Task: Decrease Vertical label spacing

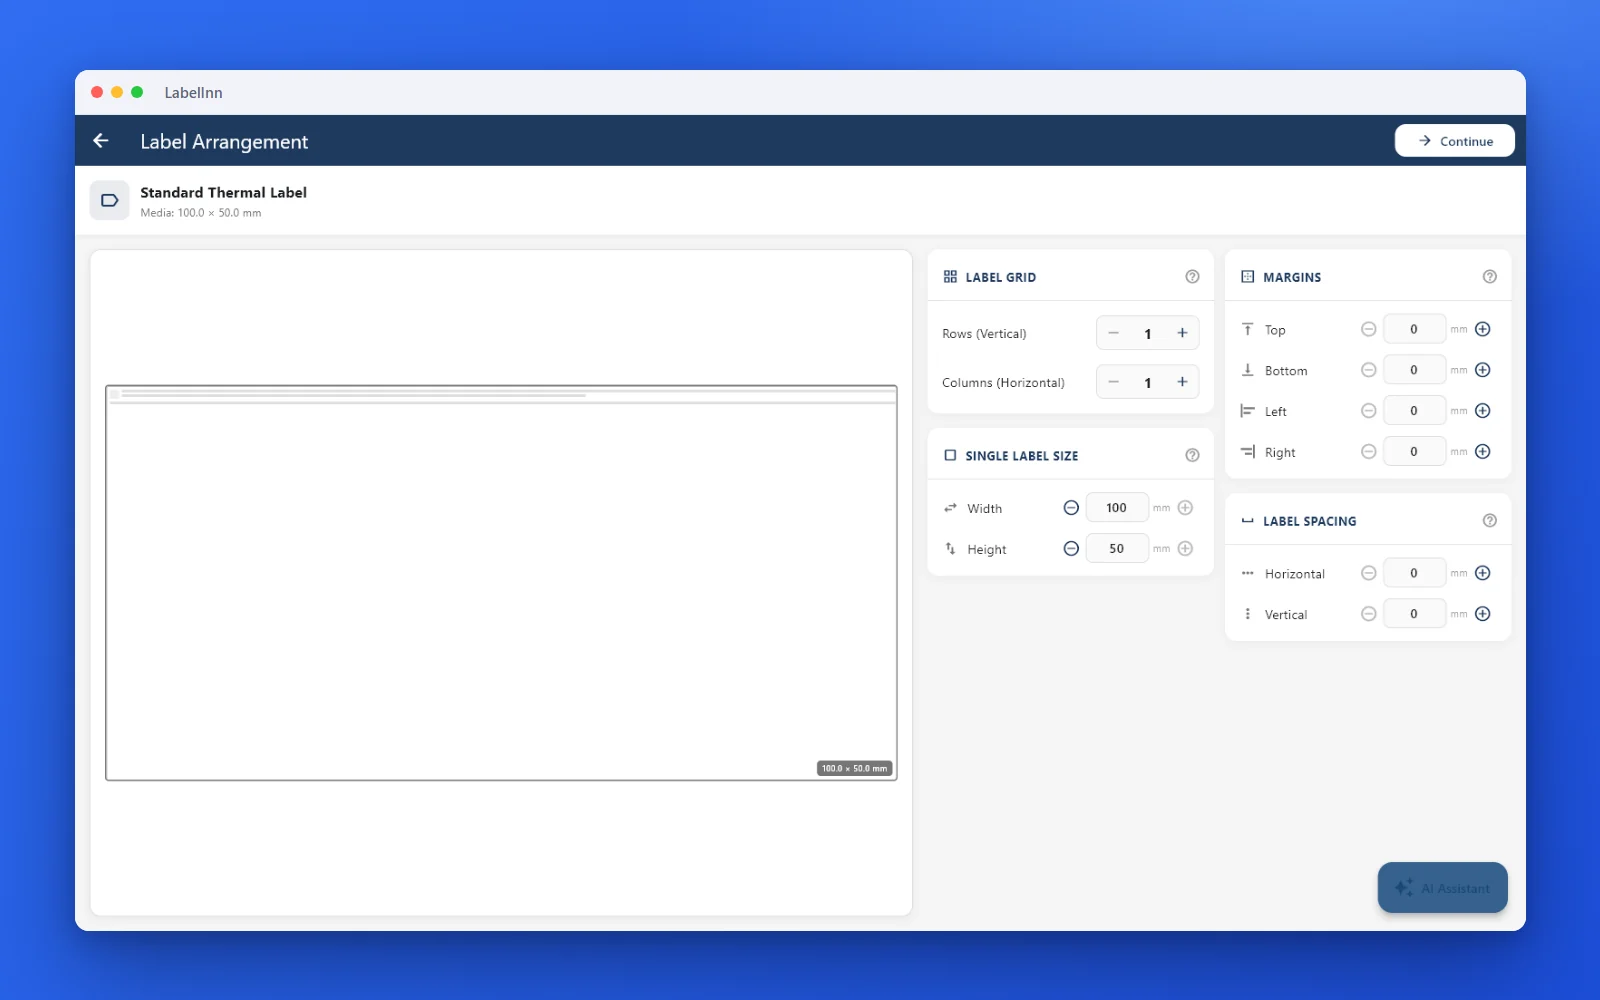Action: click(1369, 614)
